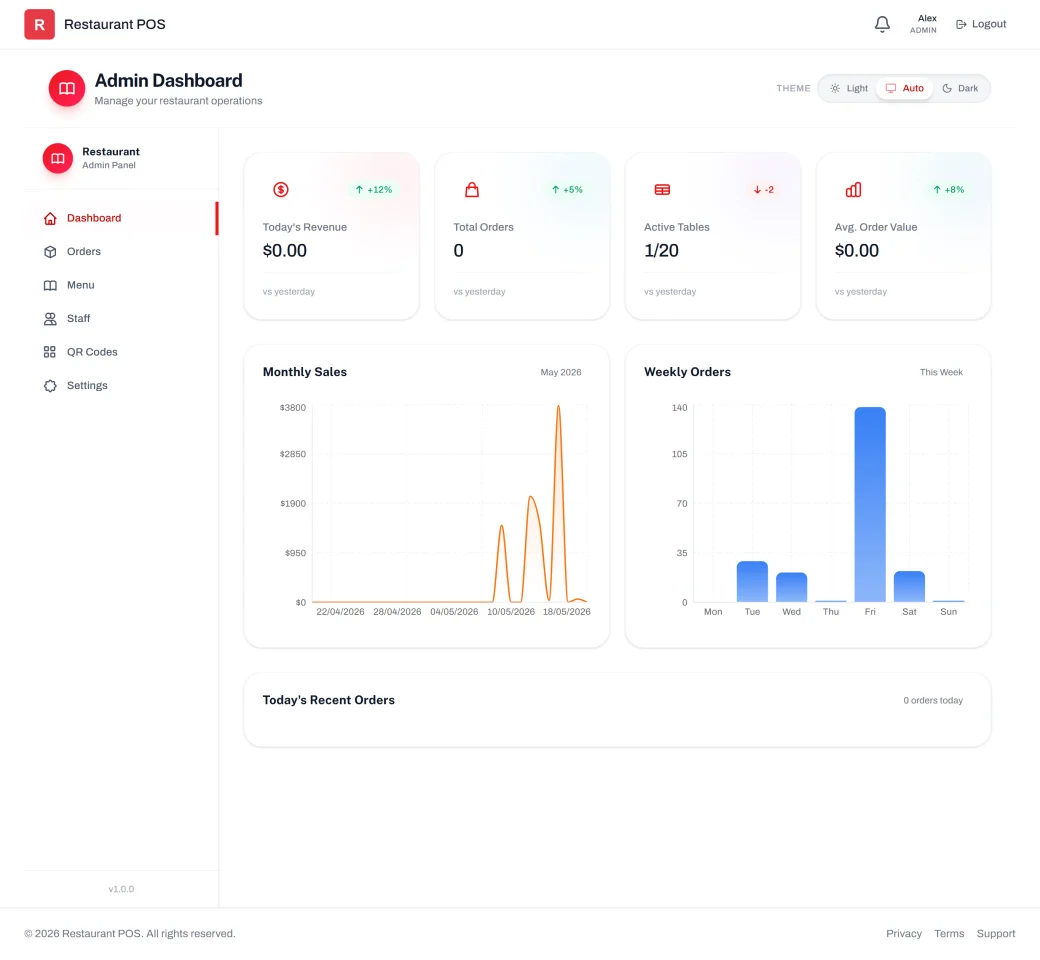Image resolution: width=1040 pixels, height=960 pixels.
Task: Click the May 2026 label on Monthly Sales
Action: 560,372
